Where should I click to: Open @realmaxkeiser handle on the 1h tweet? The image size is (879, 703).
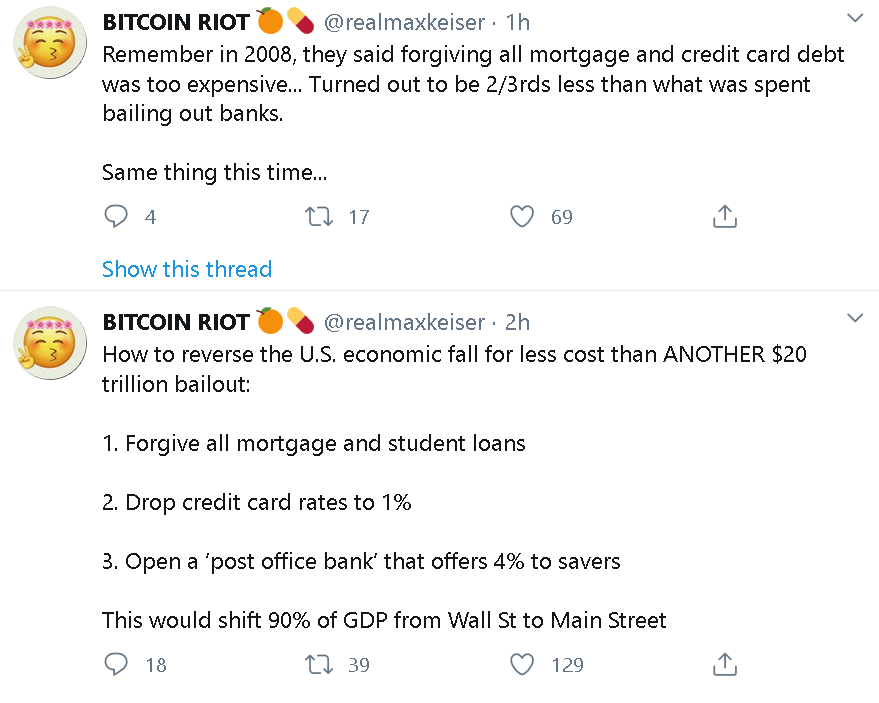404,22
